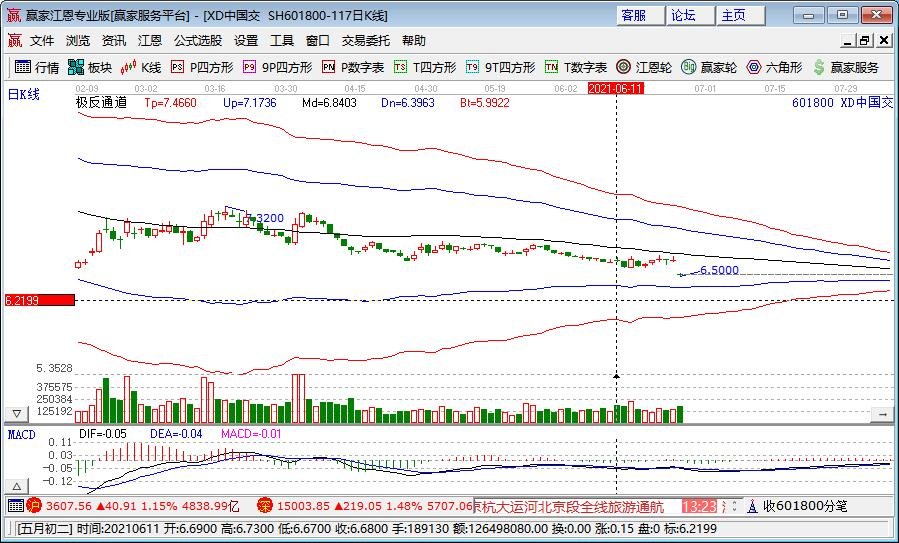
Task: Click the 6.5000 price annotation
Action: (720, 270)
